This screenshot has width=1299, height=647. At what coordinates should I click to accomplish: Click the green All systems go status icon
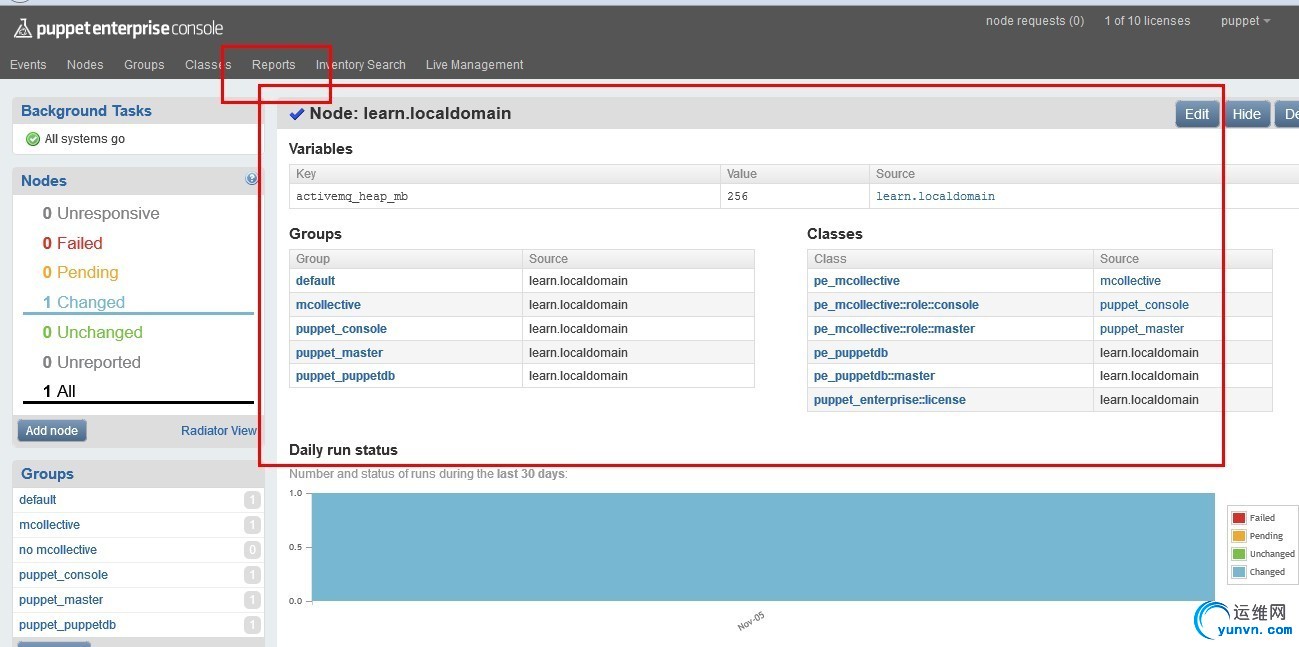point(32,139)
